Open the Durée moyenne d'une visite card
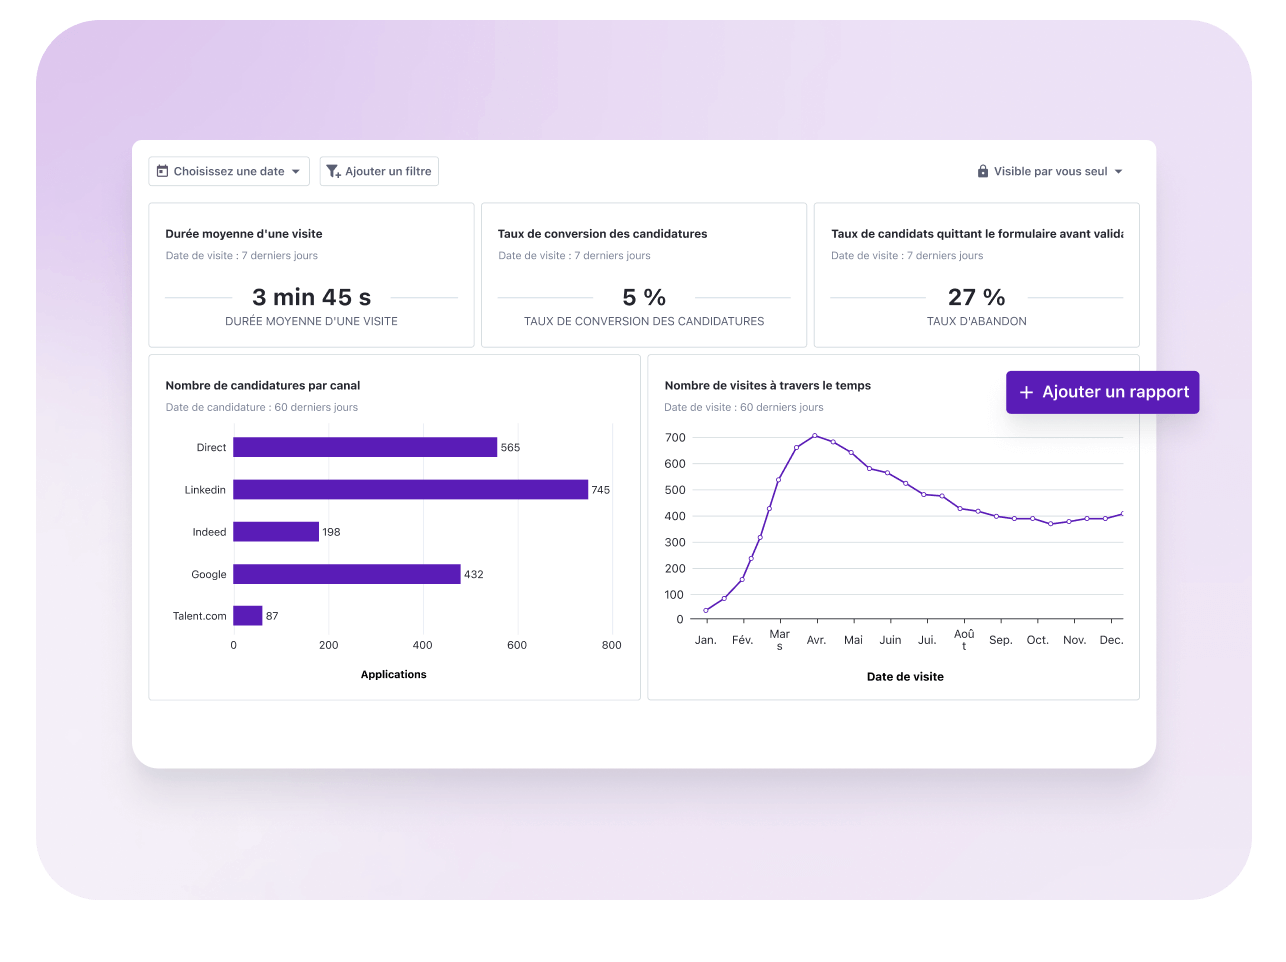 coord(311,275)
